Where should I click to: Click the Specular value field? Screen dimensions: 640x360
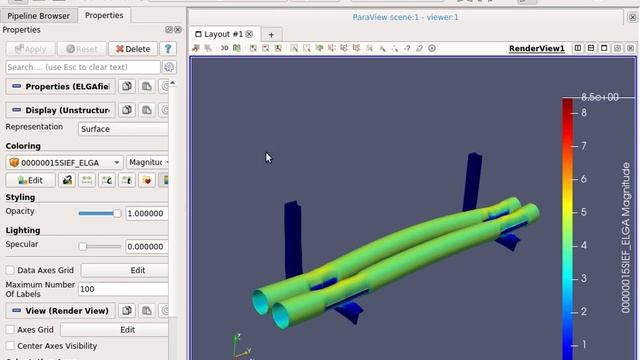(147, 246)
